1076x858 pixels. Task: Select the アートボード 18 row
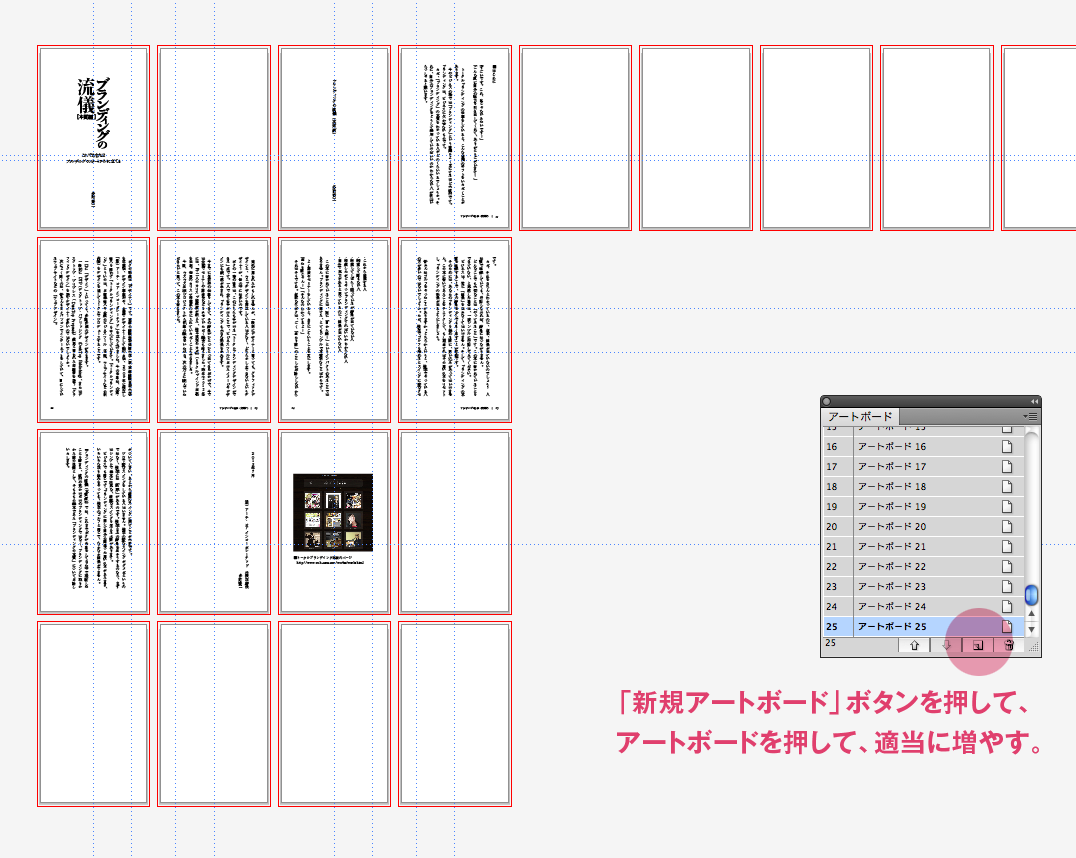(924, 487)
